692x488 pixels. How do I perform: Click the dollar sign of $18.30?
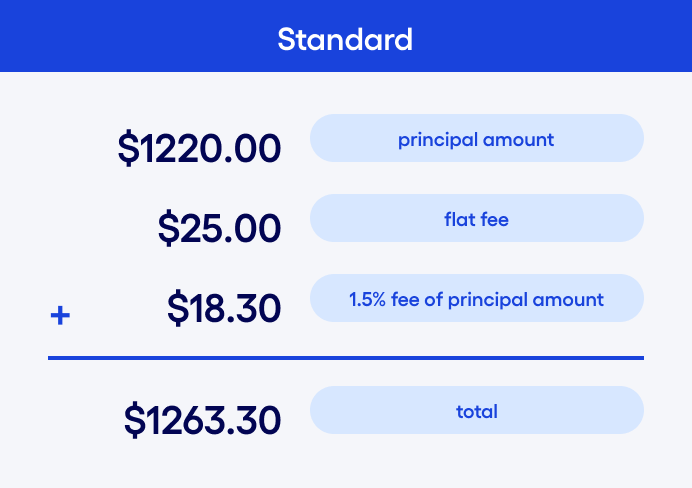pos(177,309)
